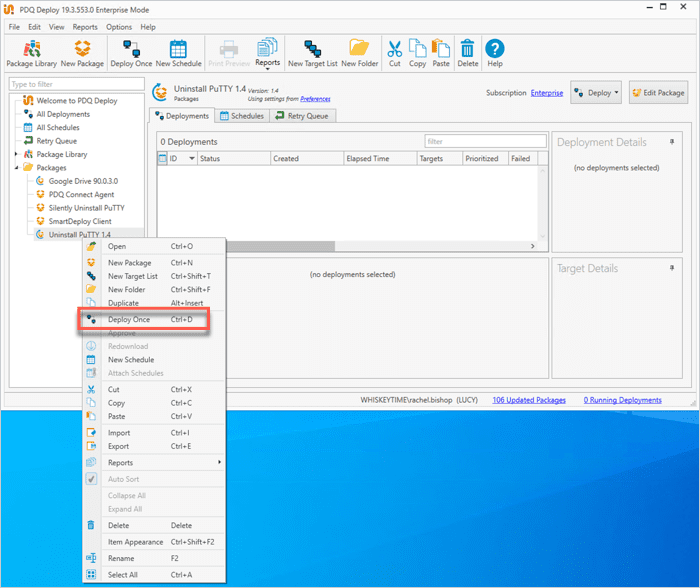Open the Enterprise subscription link

pyautogui.click(x=546, y=93)
